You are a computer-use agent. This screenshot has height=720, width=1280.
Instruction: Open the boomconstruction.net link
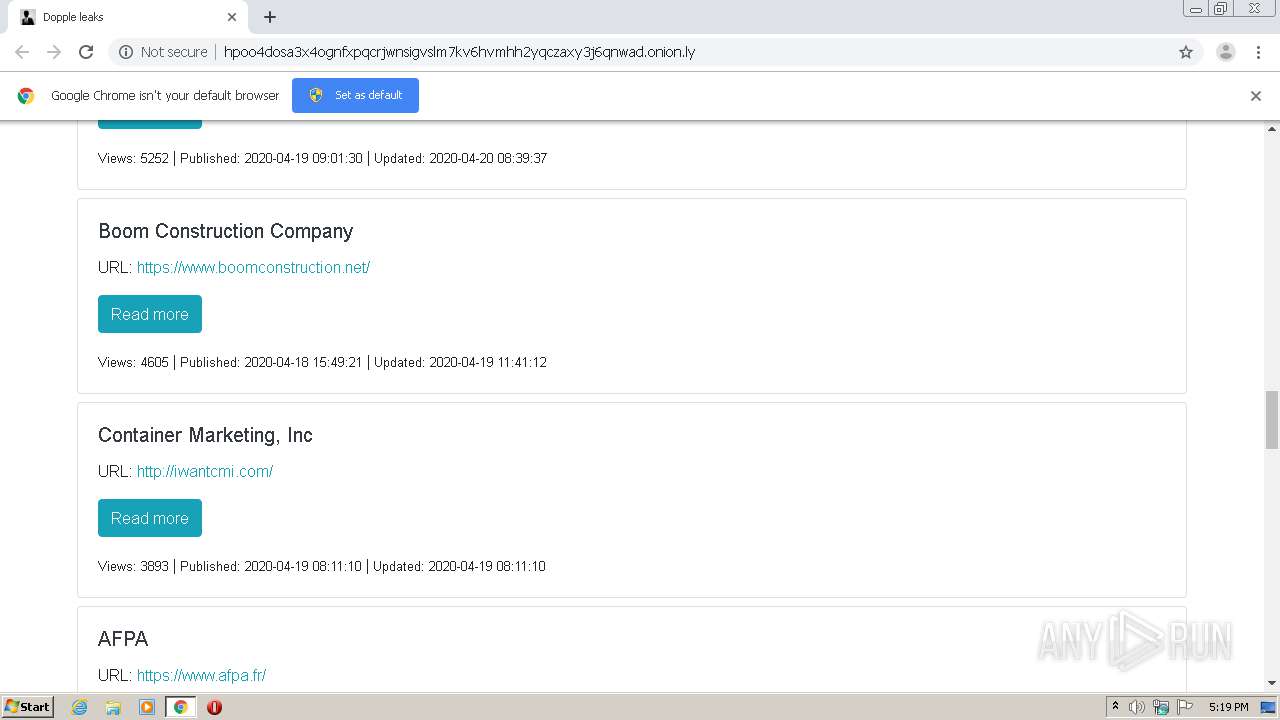point(253,267)
